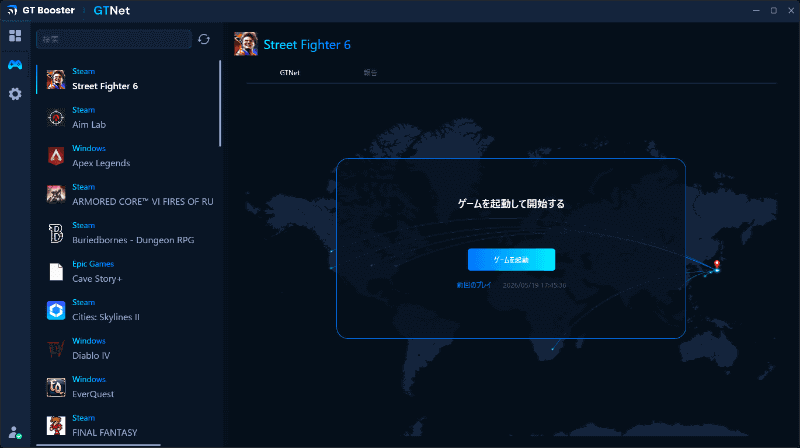
Task: Refresh the game list
Action: 204,39
